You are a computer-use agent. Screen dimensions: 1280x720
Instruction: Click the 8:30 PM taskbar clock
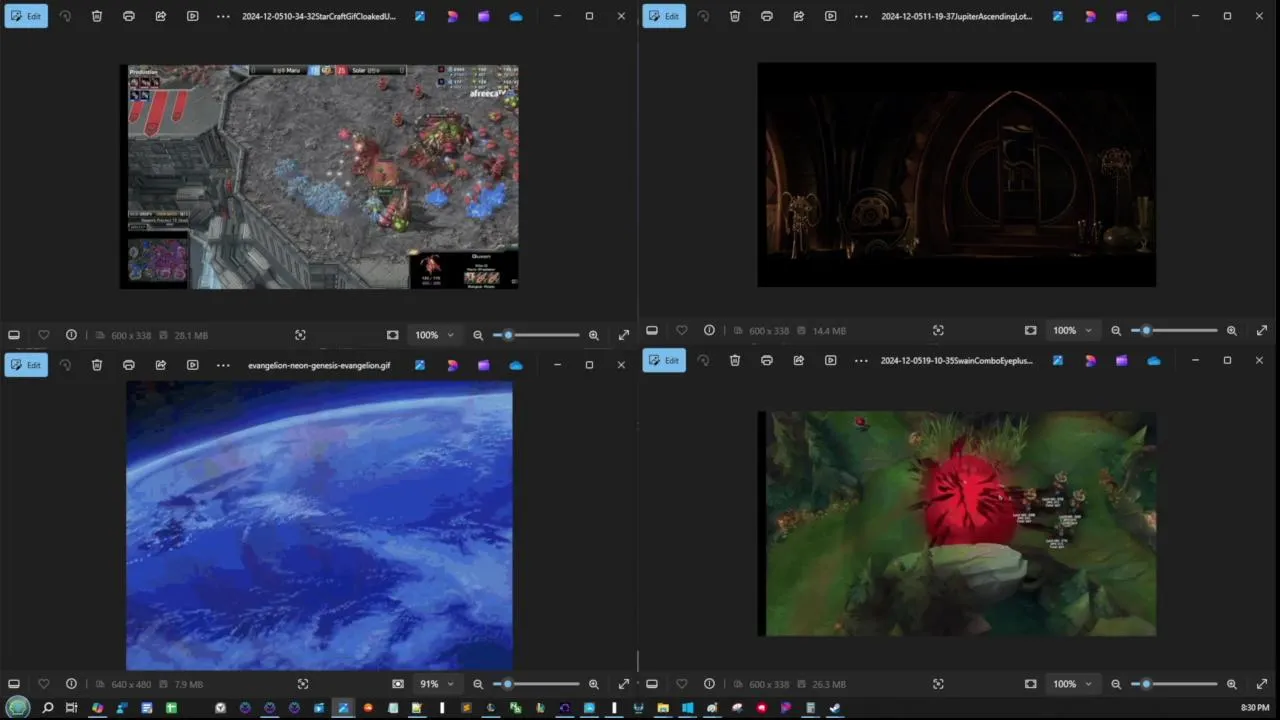click(1255, 708)
